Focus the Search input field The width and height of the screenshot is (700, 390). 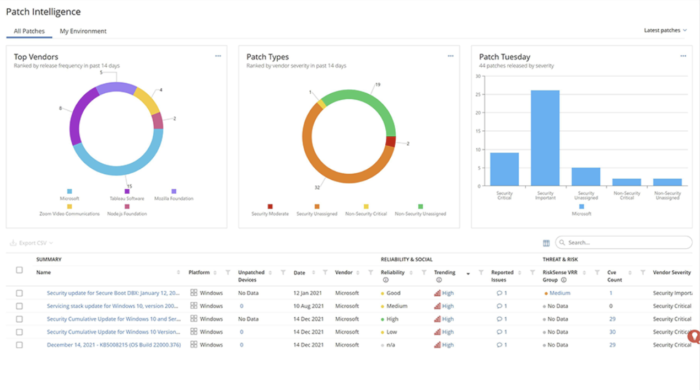624,242
